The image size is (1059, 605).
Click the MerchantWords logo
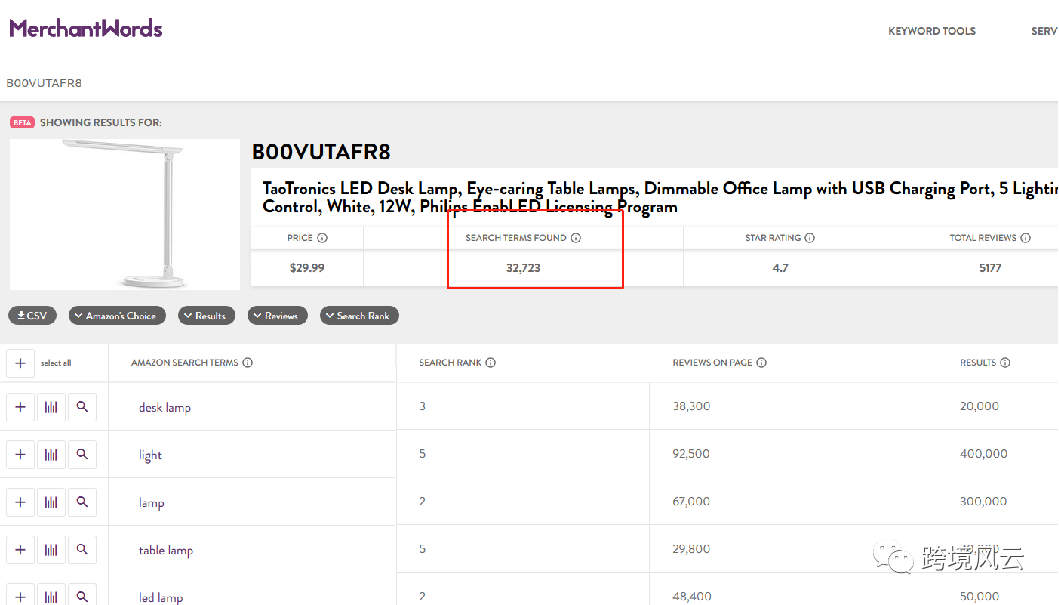86,28
